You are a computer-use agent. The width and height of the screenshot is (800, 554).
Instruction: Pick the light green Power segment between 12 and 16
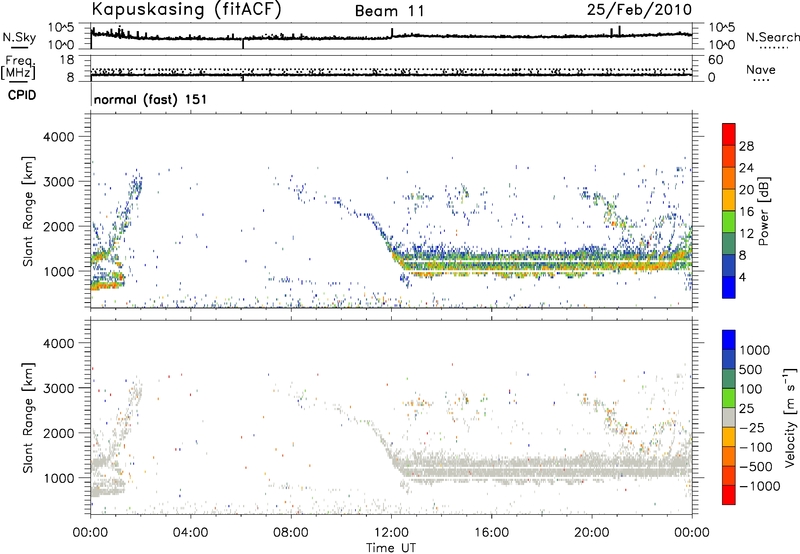729,221
